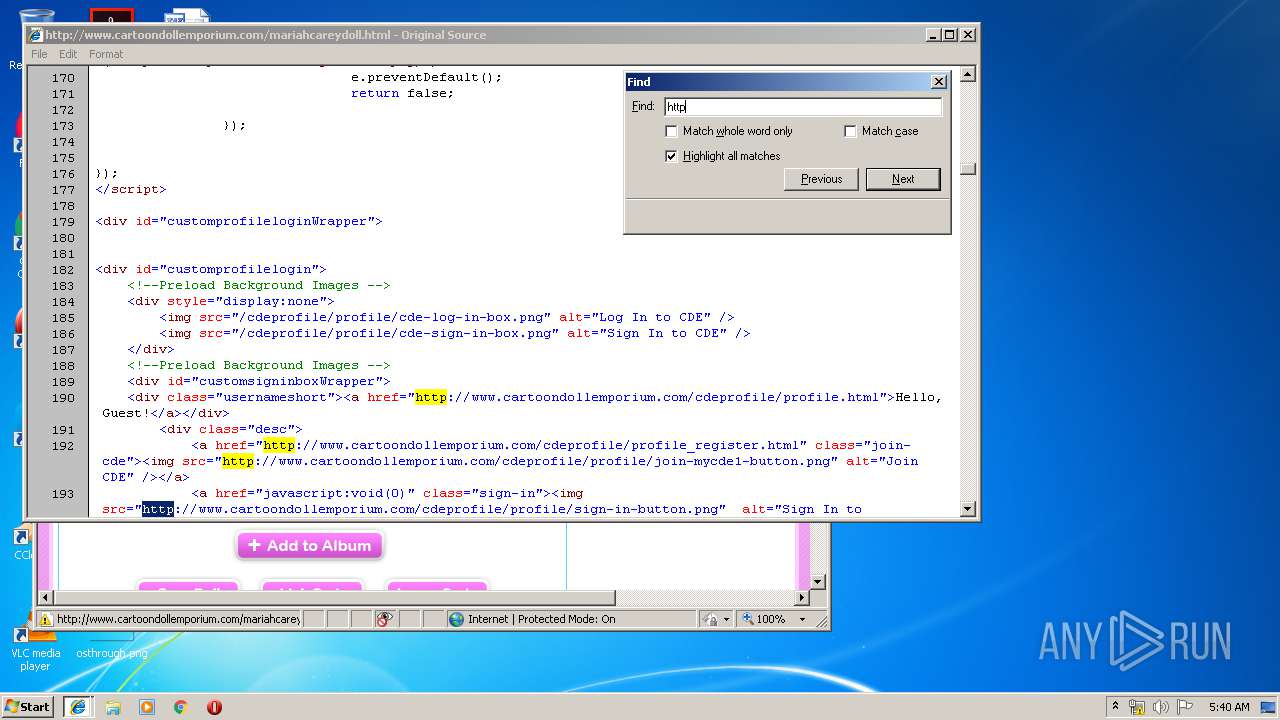Screen dimensions: 1280x720
Task: Click the cde-log-in-box.png img line
Action: click(x=447, y=318)
